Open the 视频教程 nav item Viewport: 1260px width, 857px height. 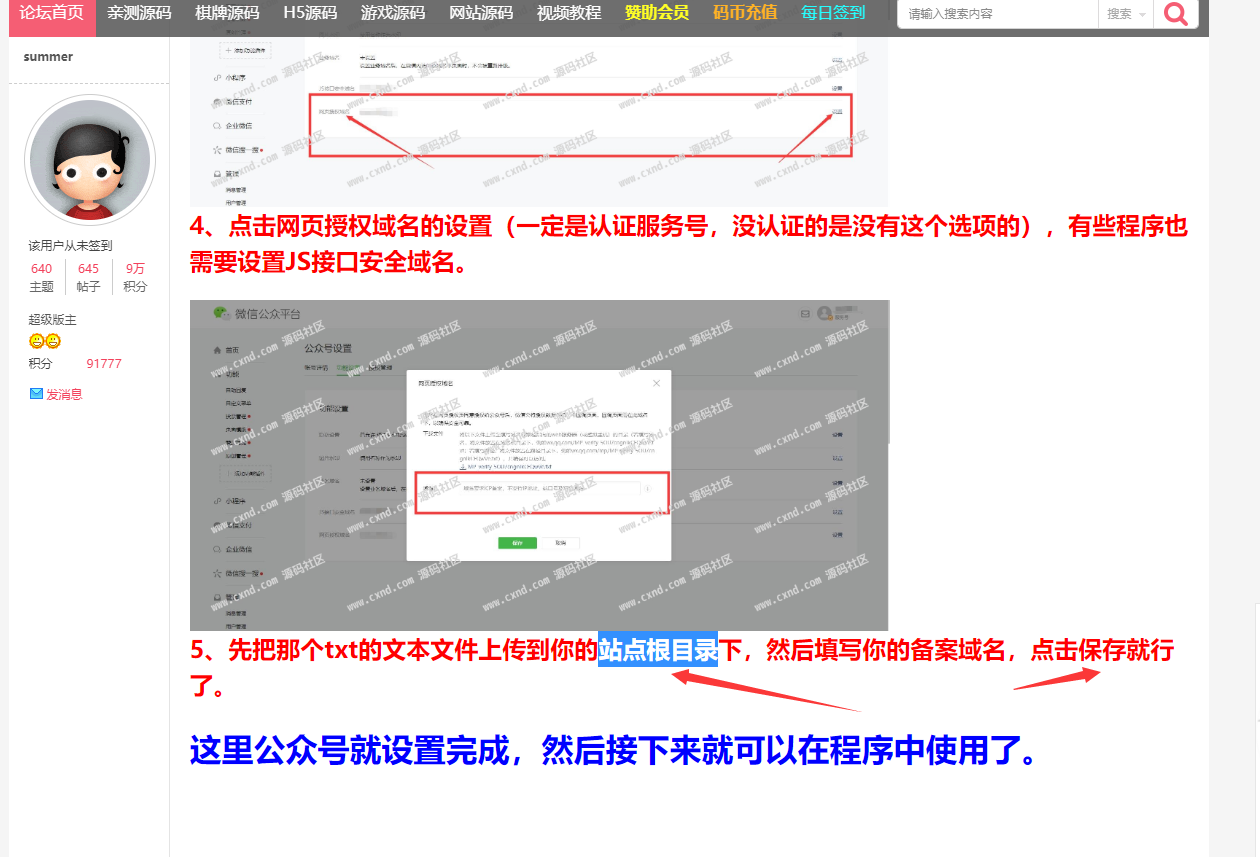569,14
